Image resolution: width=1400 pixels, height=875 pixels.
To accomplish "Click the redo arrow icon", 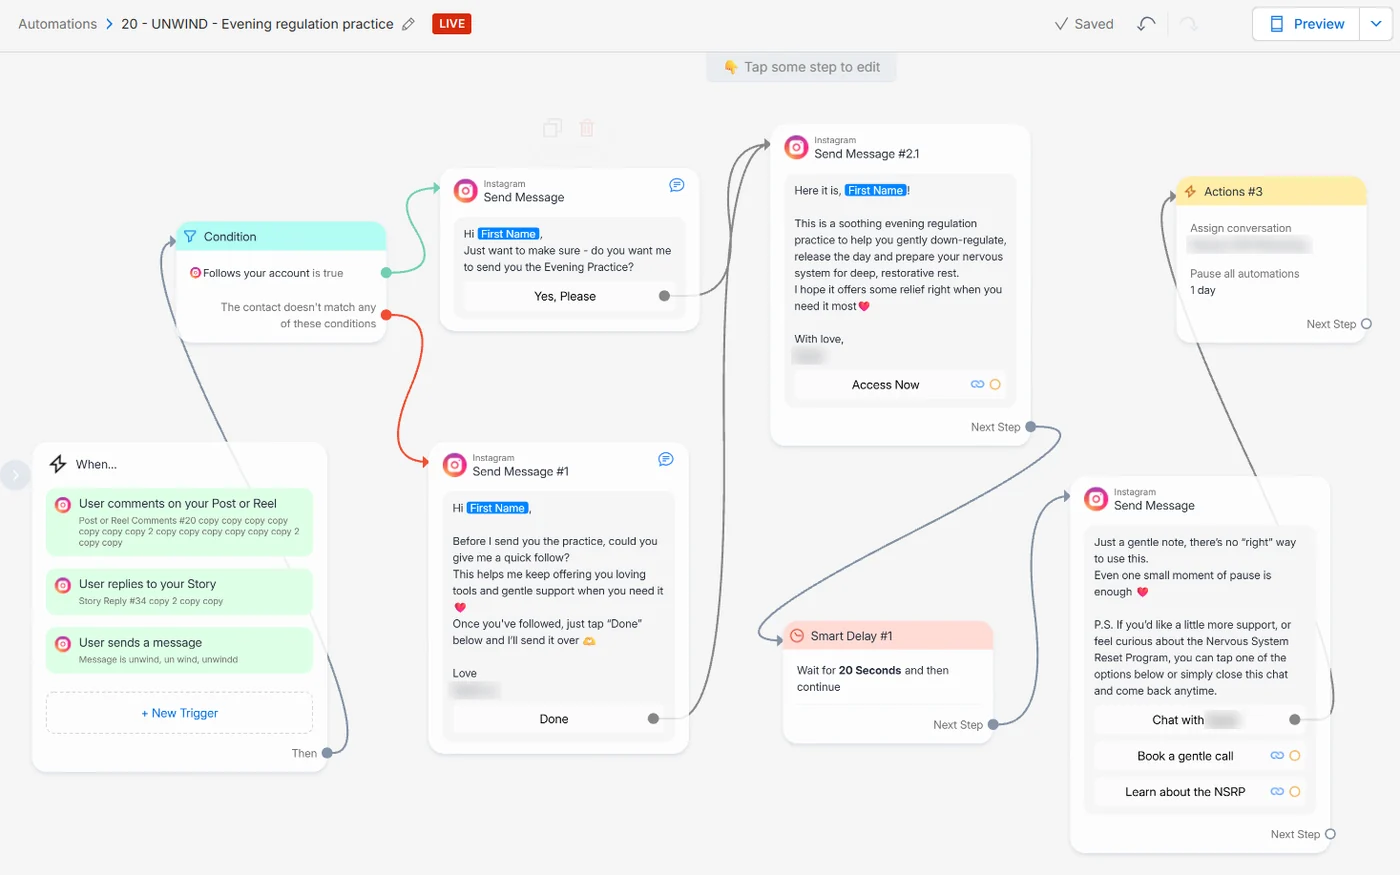I will [1188, 24].
